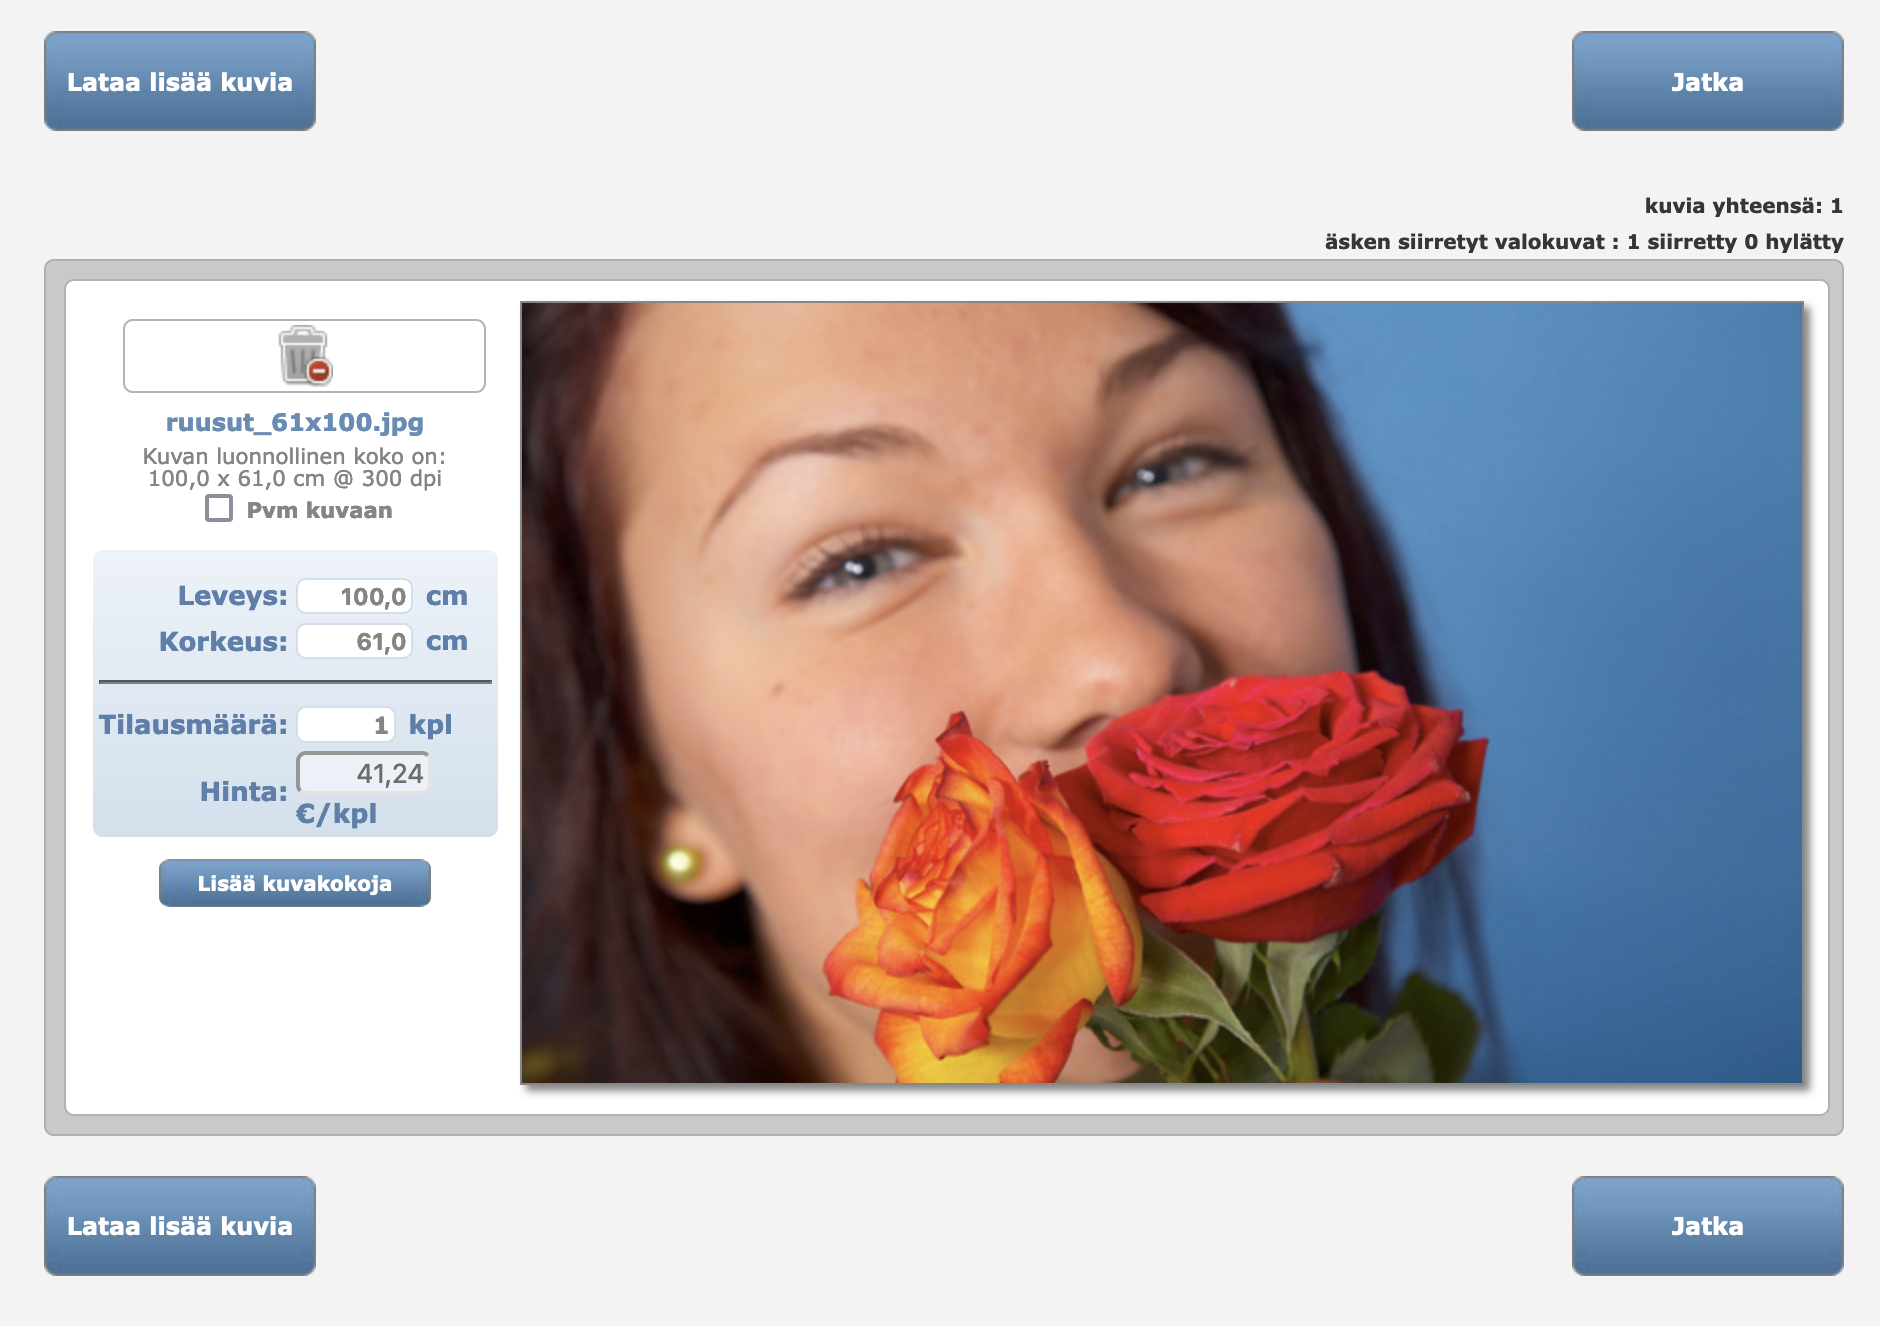Click the '€/kpl' unit label
This screenshot has width=1880, height=1326.
click(x=336, y=814)
